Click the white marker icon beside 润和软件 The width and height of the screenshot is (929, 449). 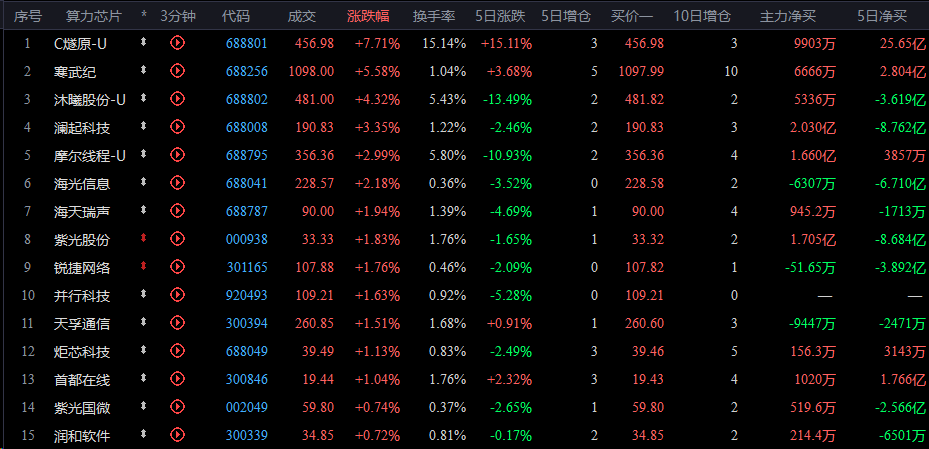point(143,434)
